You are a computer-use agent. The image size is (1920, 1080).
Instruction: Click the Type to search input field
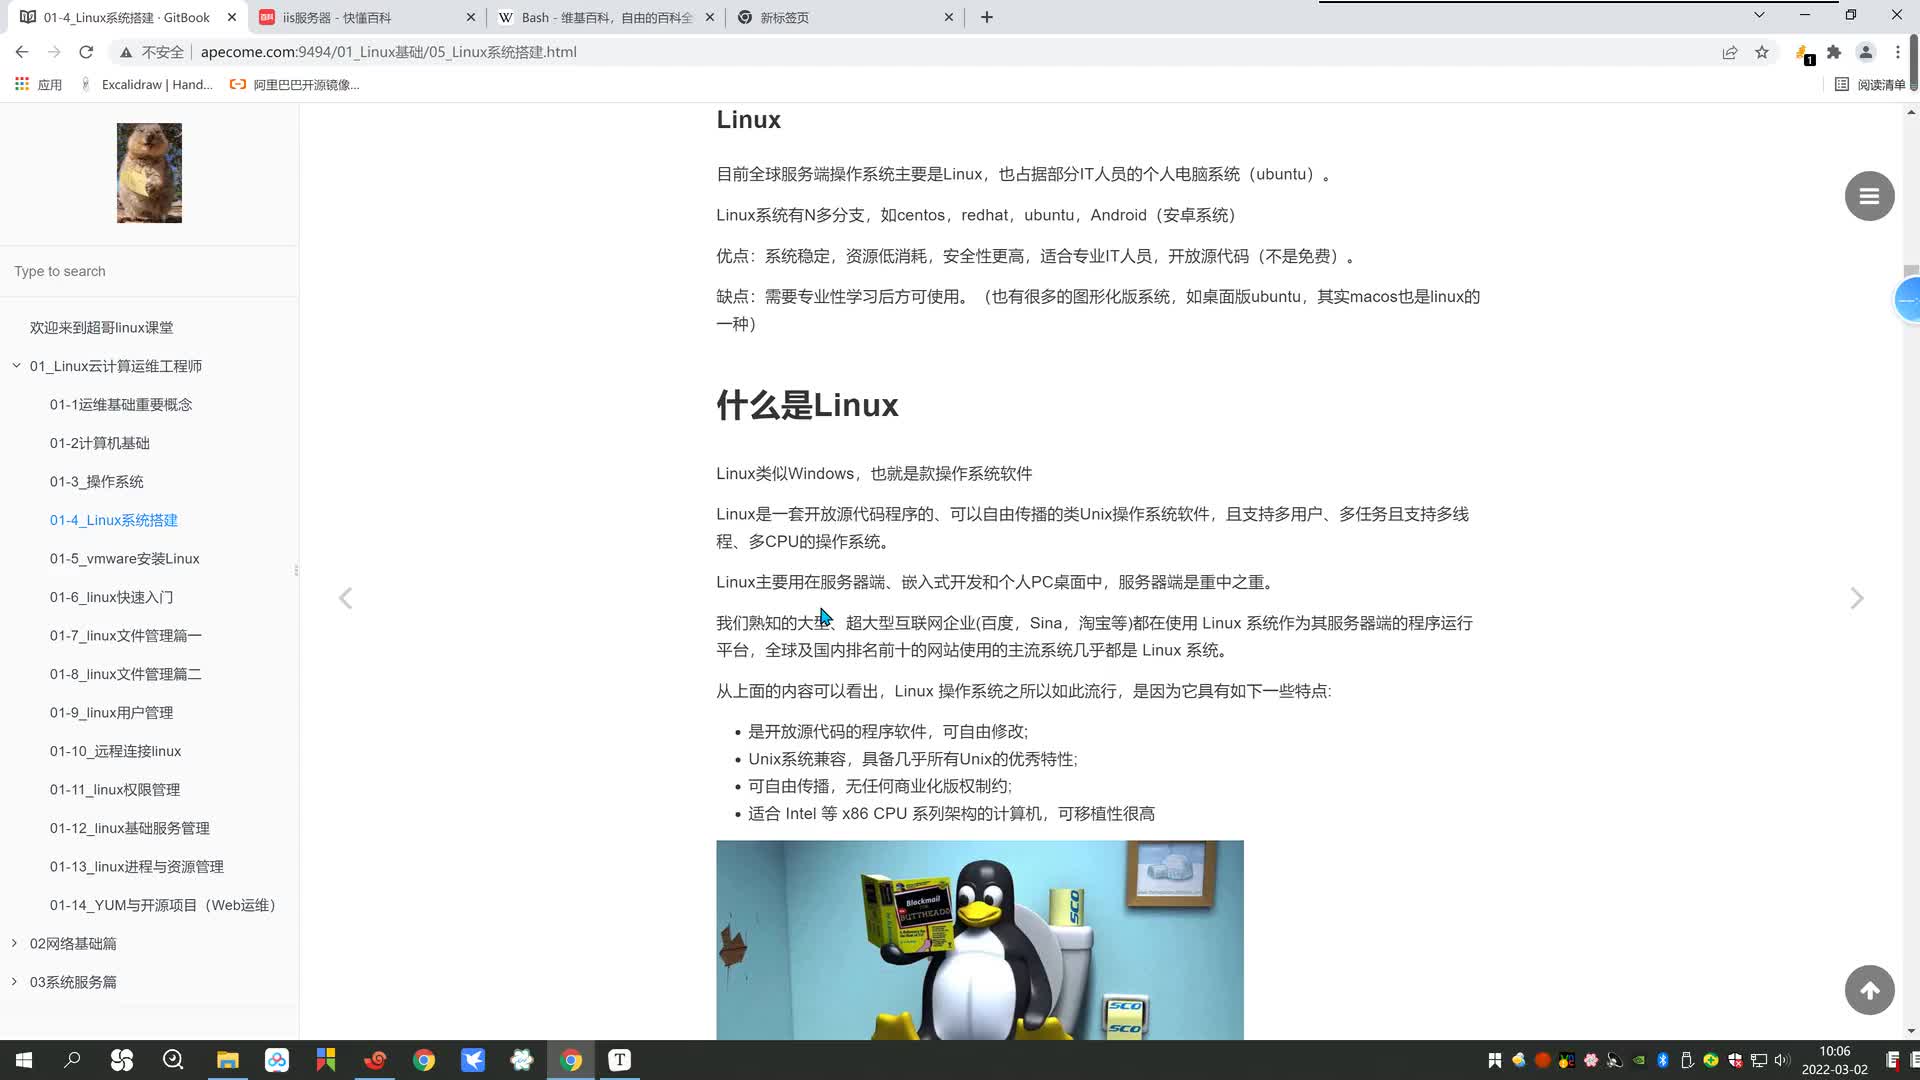[149, 272]
